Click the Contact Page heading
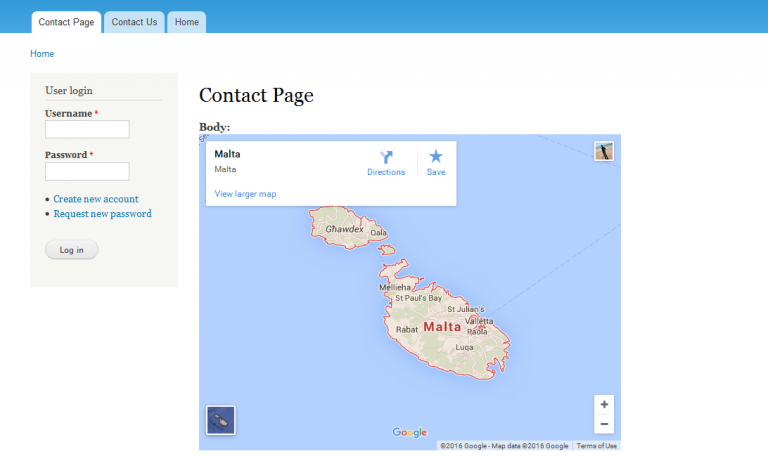The image size is (768, 456). click(x=256, y=95)
